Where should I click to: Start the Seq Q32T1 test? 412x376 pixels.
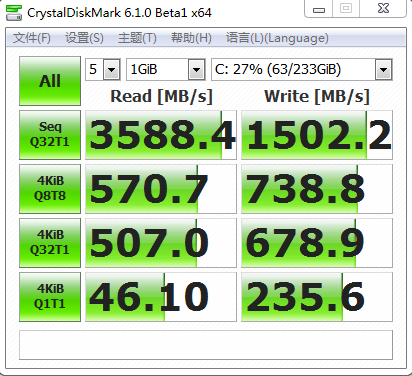pyautogui.click(x=50, y=135)
